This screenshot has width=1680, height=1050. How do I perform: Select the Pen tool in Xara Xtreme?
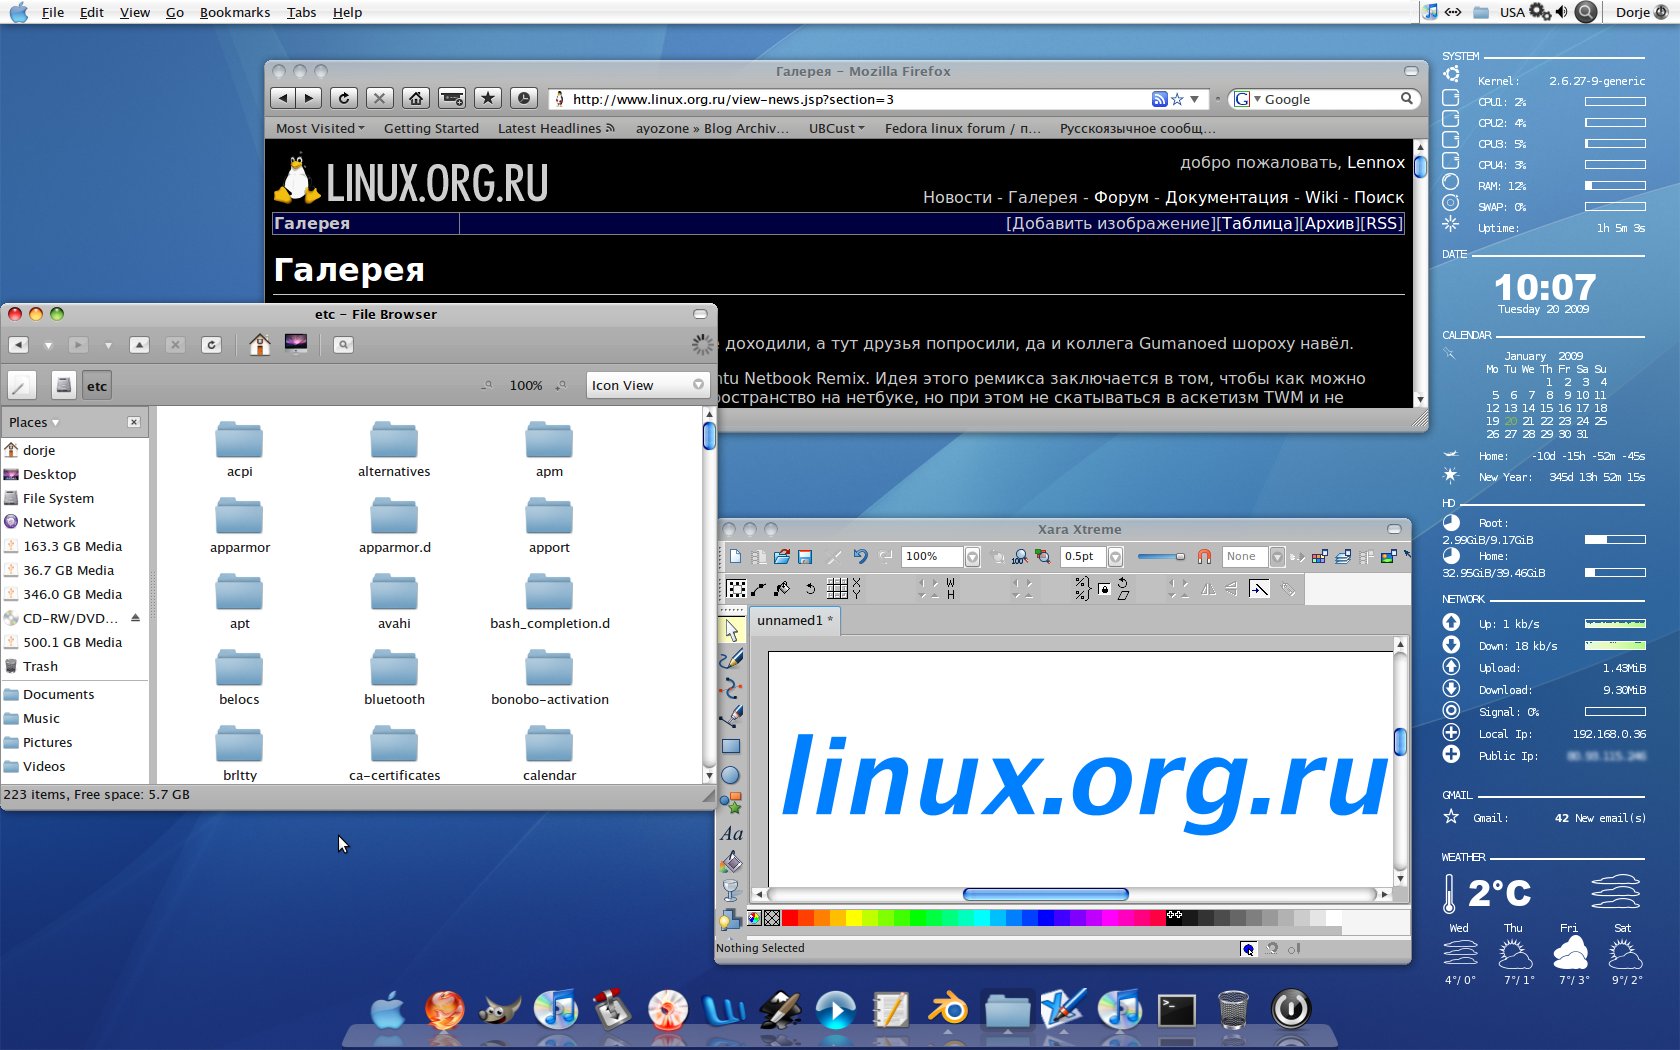[x=731, y=716]
